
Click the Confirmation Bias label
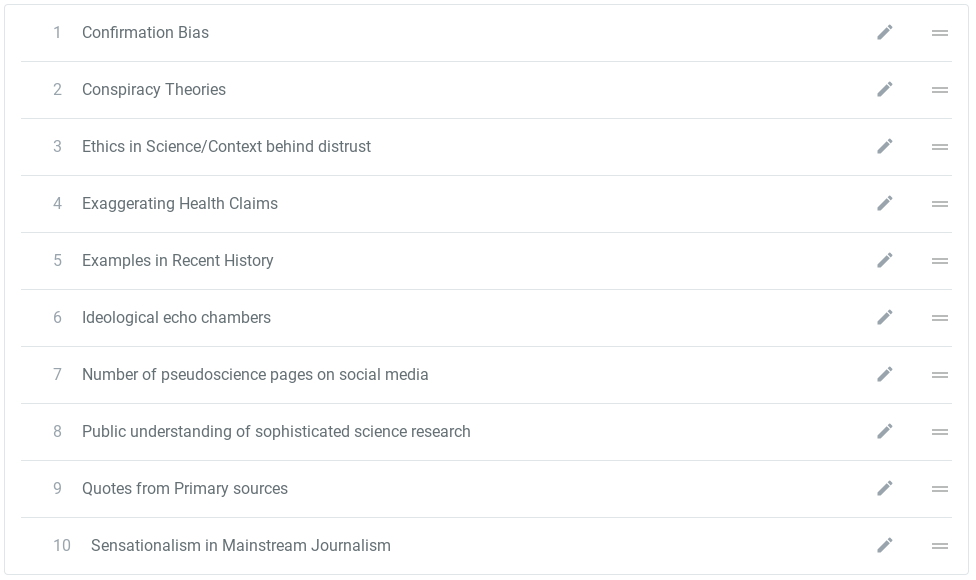[145, 32]
